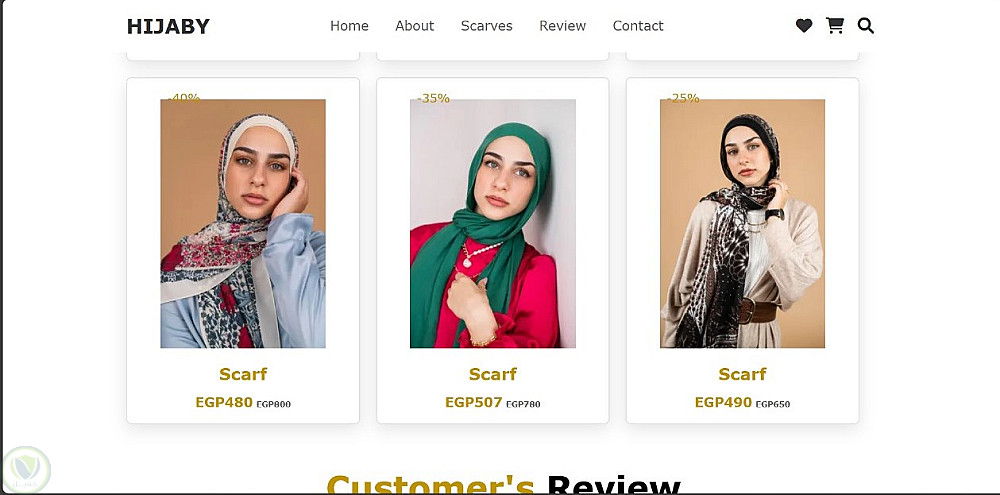
Task: Open the black patterned scarf image
Action: (742, 223)
